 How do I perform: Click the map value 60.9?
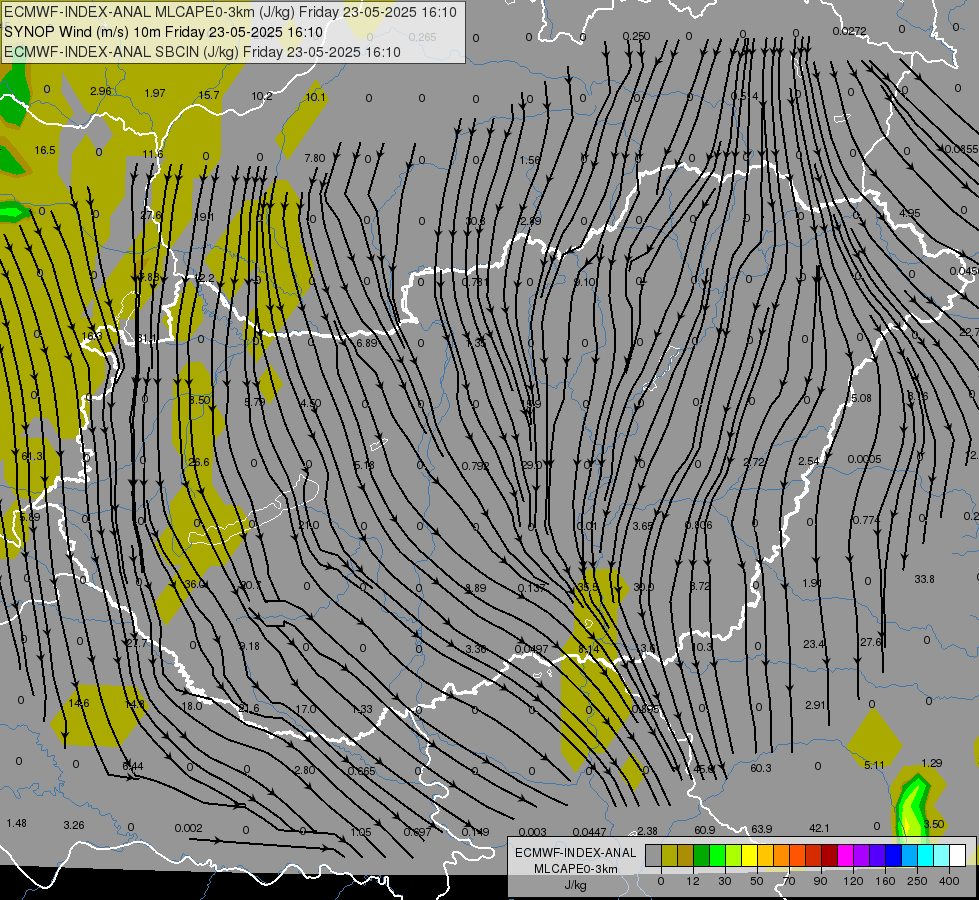click(x=705, y=830)
